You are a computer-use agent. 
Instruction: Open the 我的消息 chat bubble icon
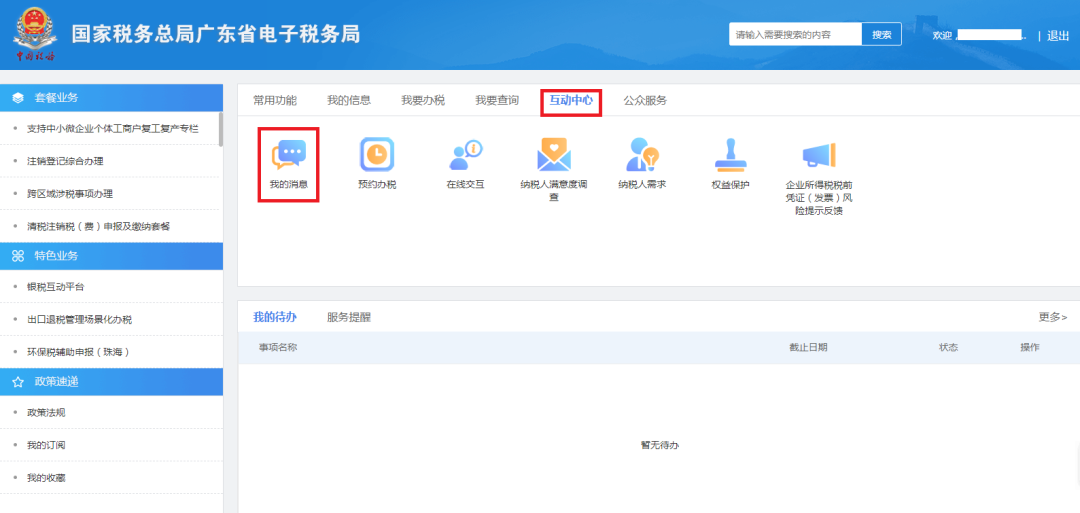tap(289, 154)
